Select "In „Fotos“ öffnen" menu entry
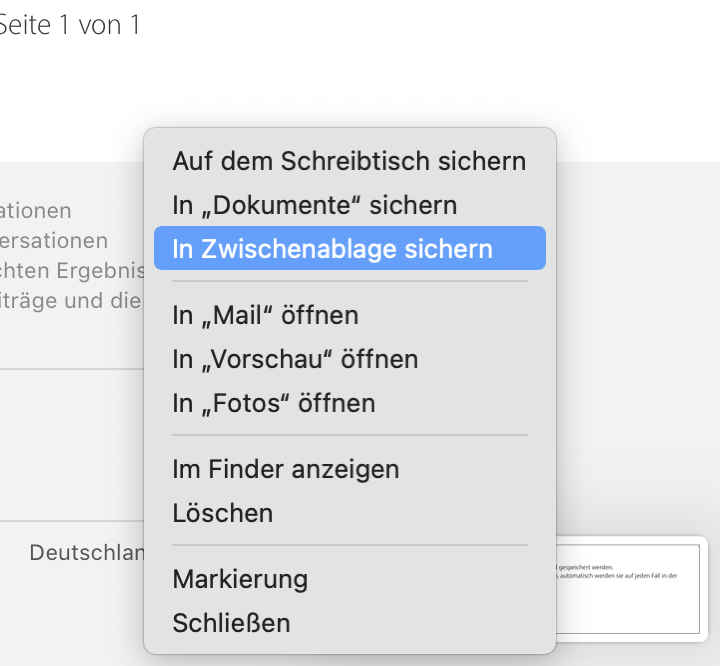 coord(274,403)
